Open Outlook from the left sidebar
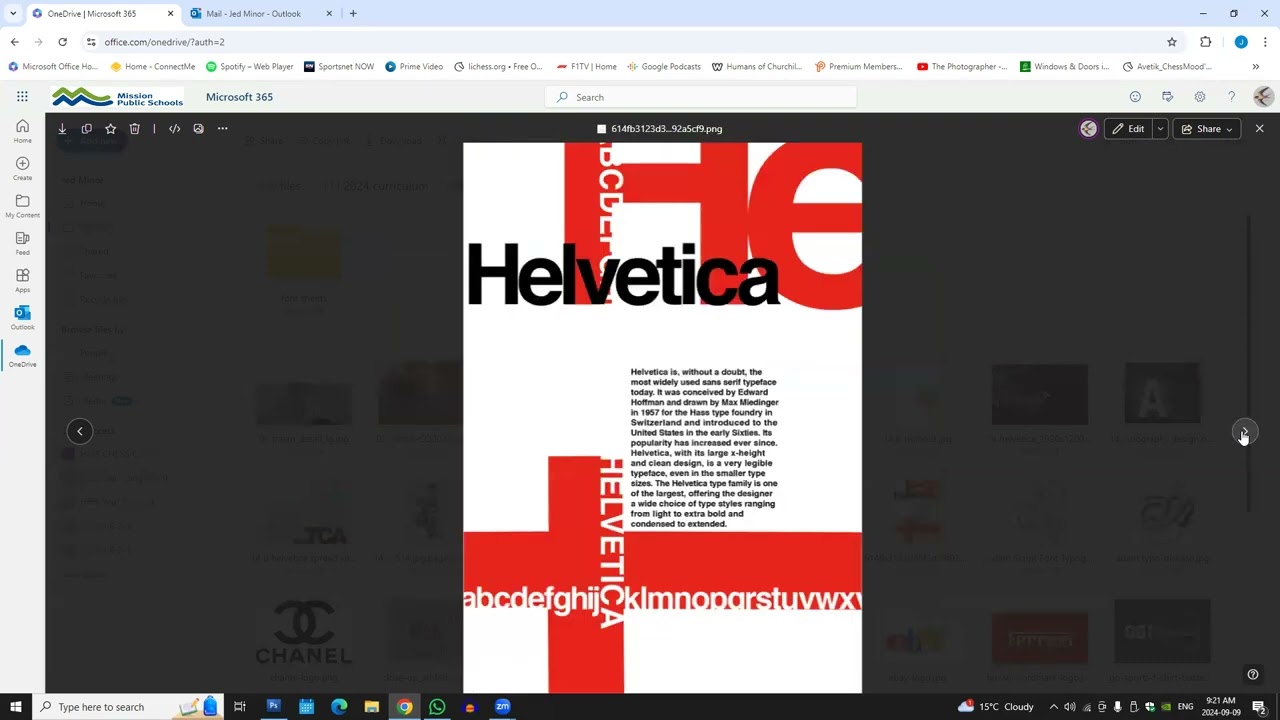Screen dimensions: 1280x720 (22, 318)
